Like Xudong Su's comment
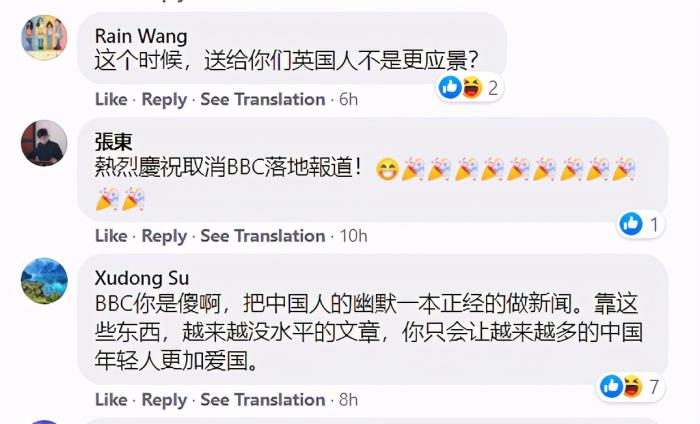700x424 pixels. coord(111,399)
